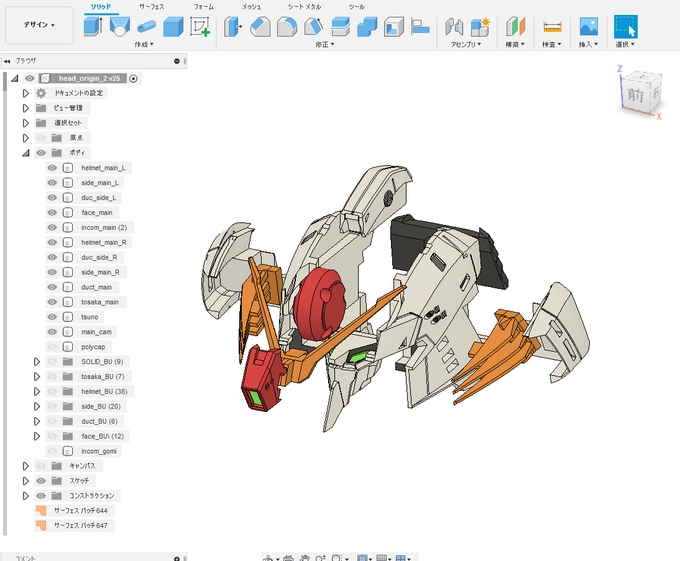Open the 構築 menu dropdown
This screenshot has width=680, height=561.
click(x=515, y=45)
